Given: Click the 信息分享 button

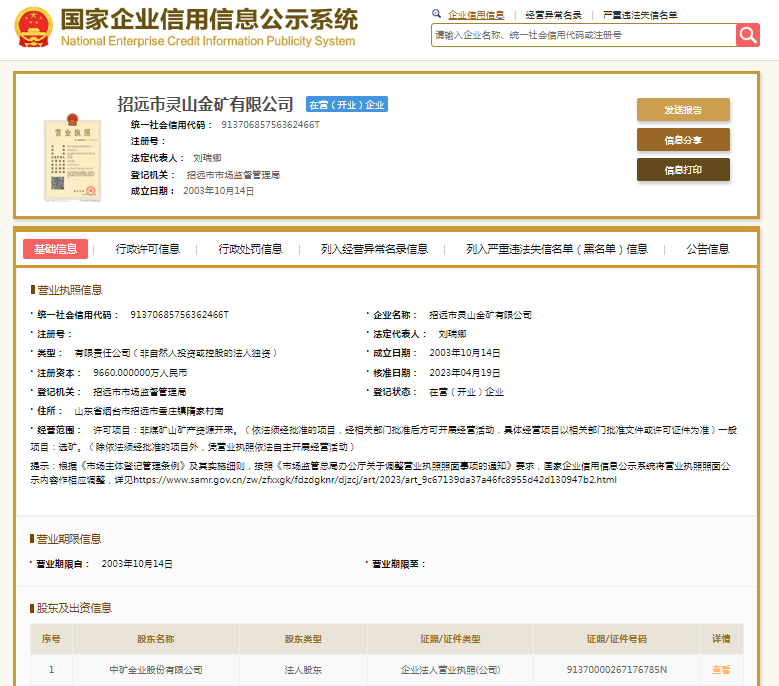Looking at the screenshot, I should click(x=683, y=140).
